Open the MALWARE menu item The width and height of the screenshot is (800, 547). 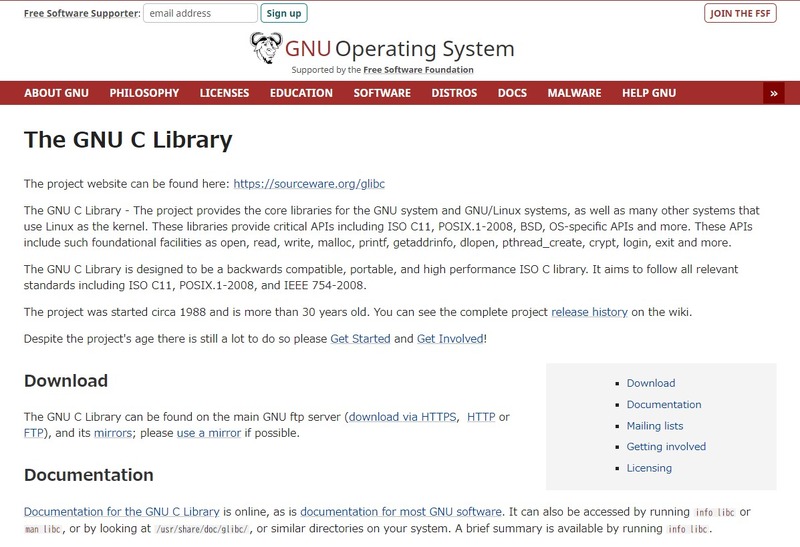tap(574, 93)
